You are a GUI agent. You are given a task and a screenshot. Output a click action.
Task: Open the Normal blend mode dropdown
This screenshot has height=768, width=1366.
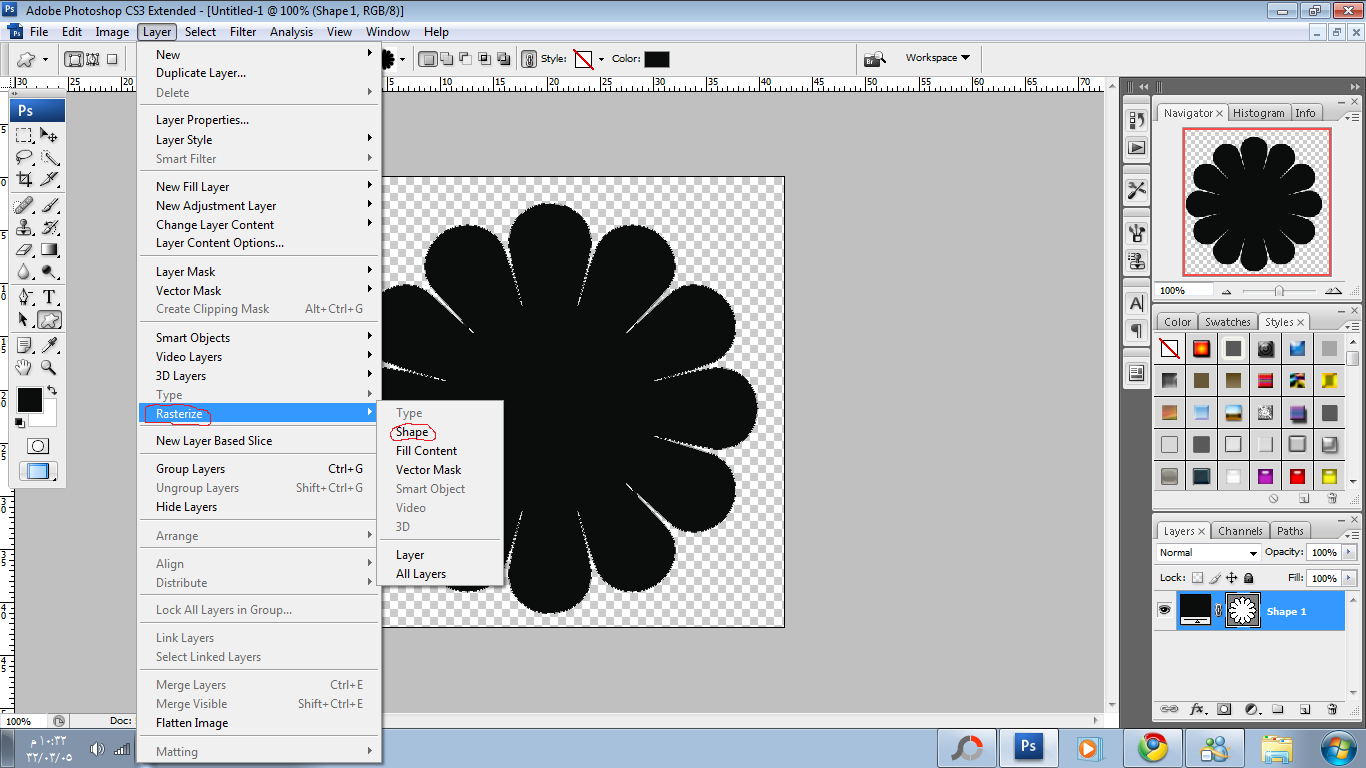[x=1208, y=553]
